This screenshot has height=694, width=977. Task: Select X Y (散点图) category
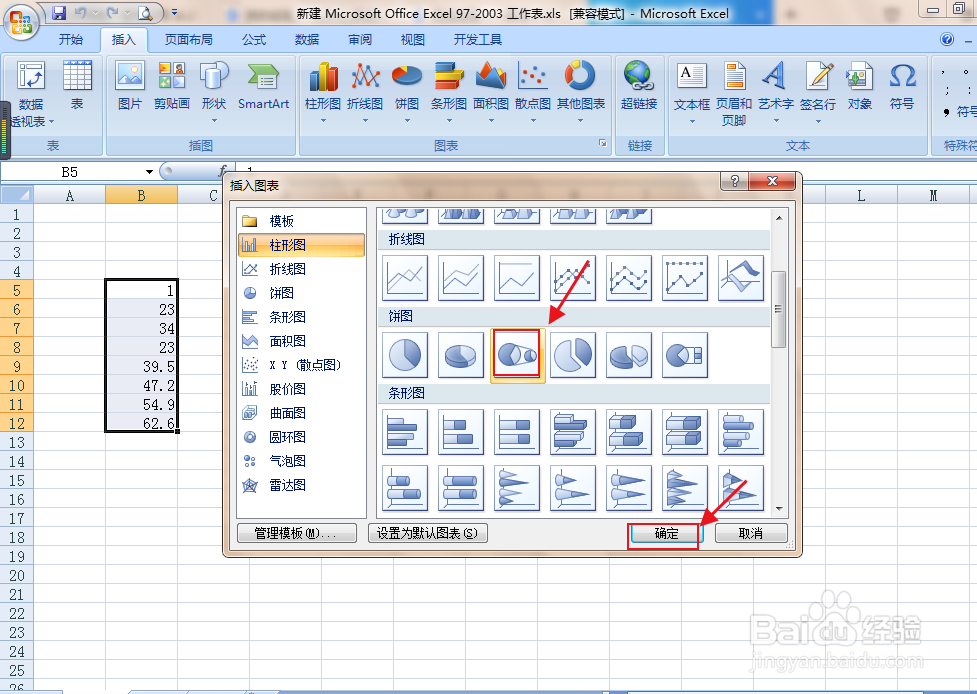pyautogui.click(x=302, y=365)
